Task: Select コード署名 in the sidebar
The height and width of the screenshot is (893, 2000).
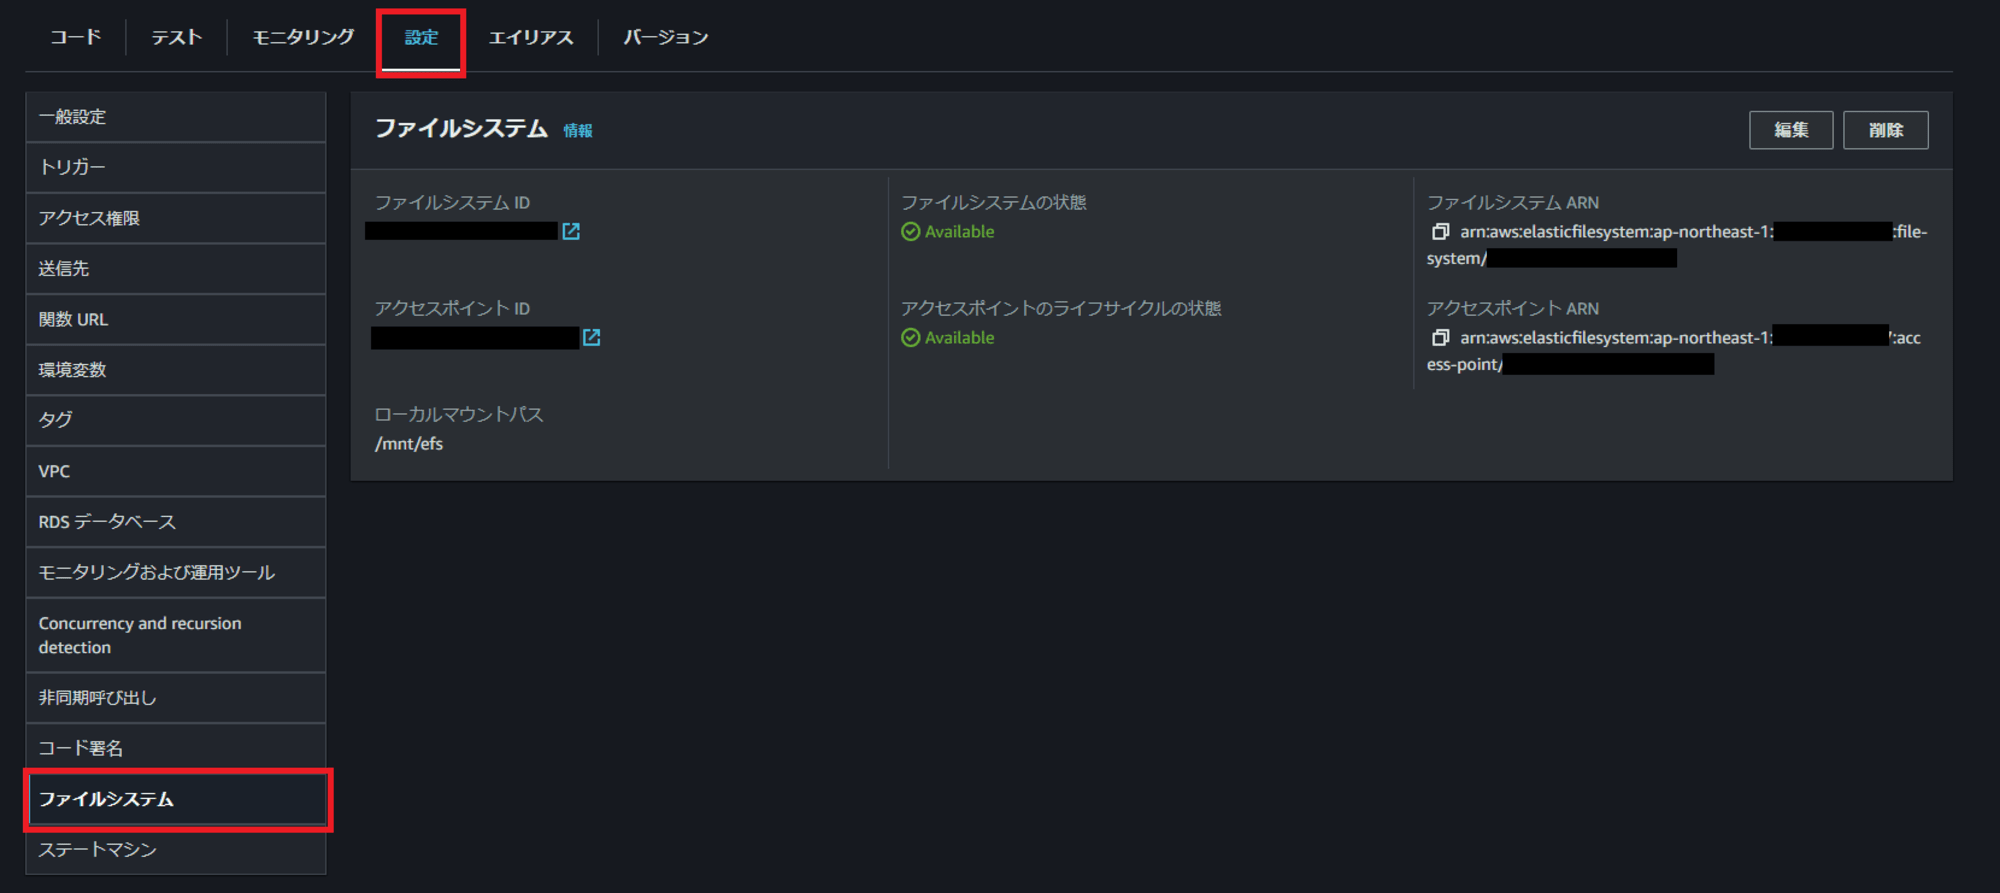Action: [x=176, y=748]
